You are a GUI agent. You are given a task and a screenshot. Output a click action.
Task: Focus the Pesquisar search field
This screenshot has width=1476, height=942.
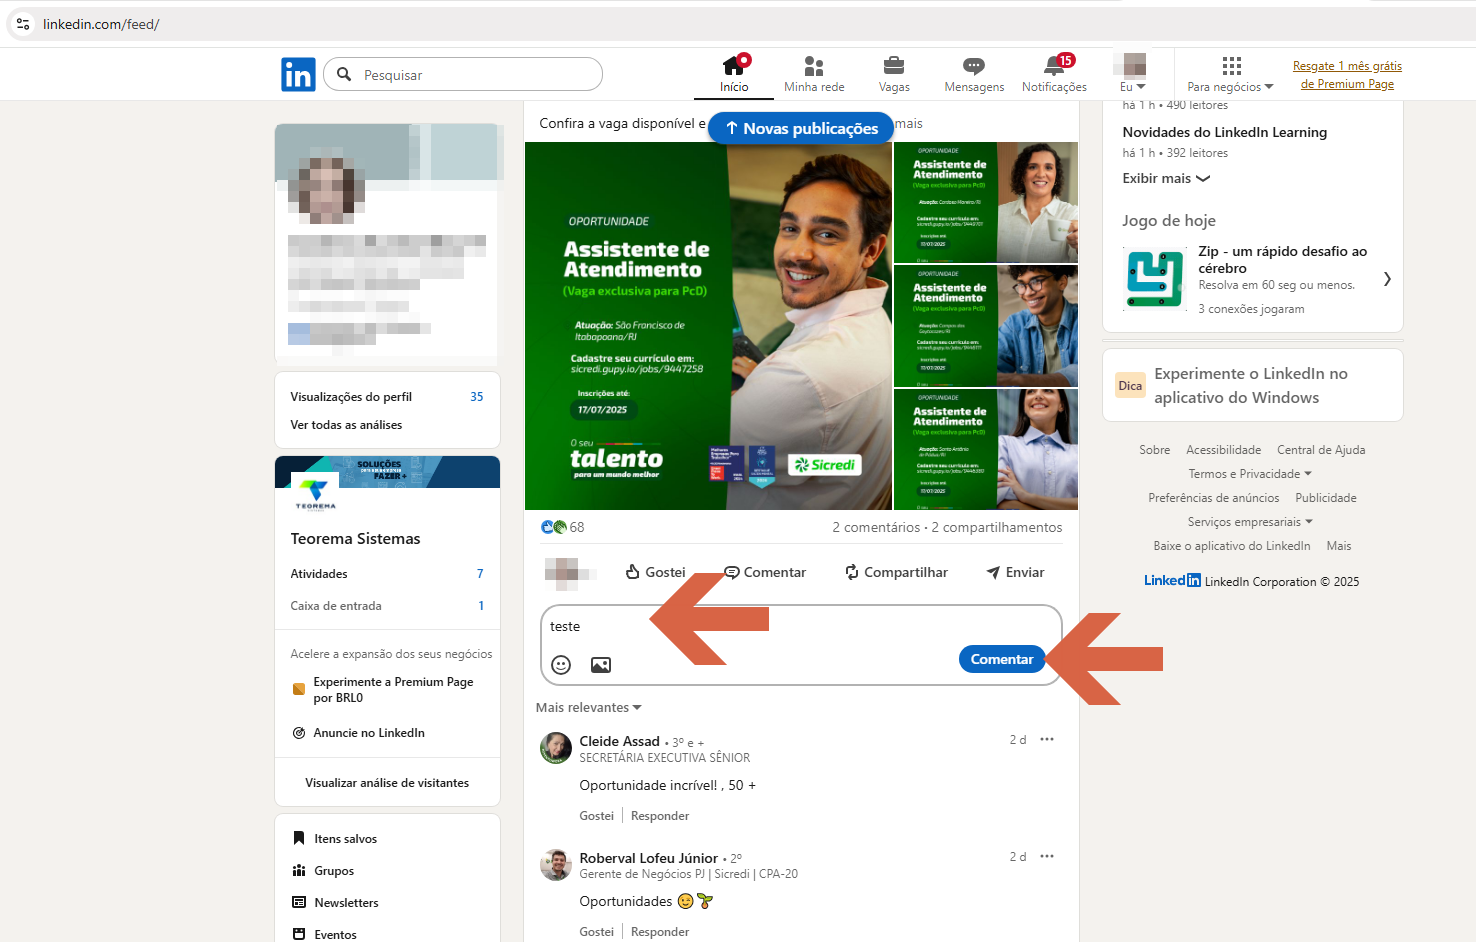click(x=463, y=74)
